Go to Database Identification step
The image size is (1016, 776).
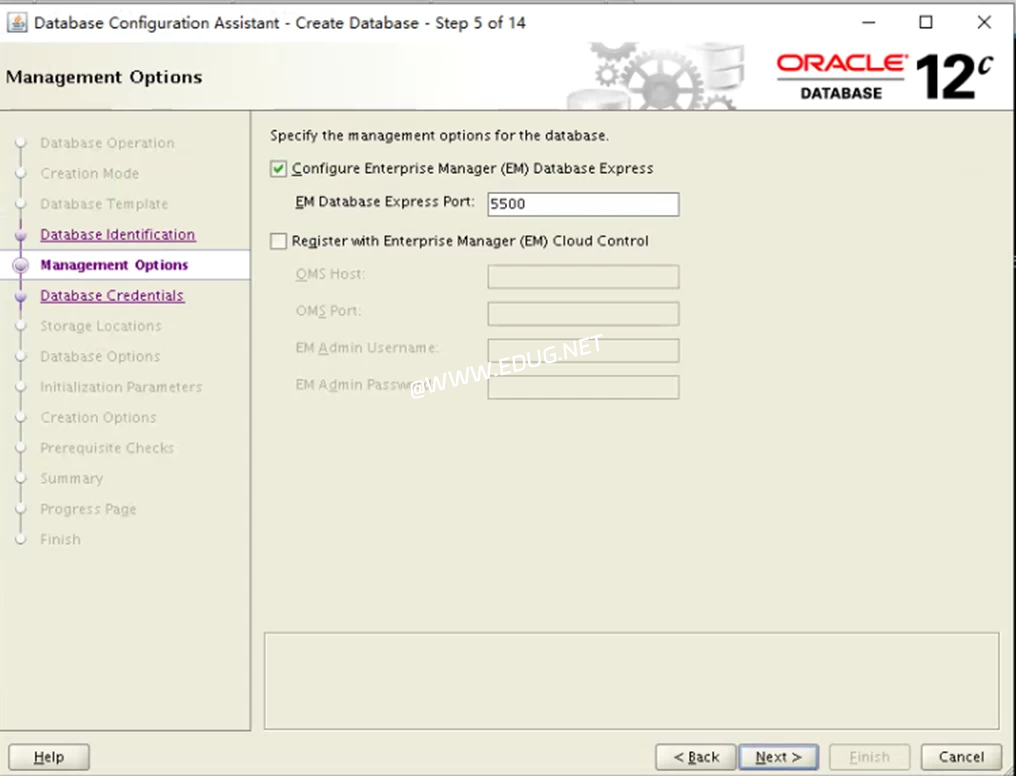[x=117, y=234]
